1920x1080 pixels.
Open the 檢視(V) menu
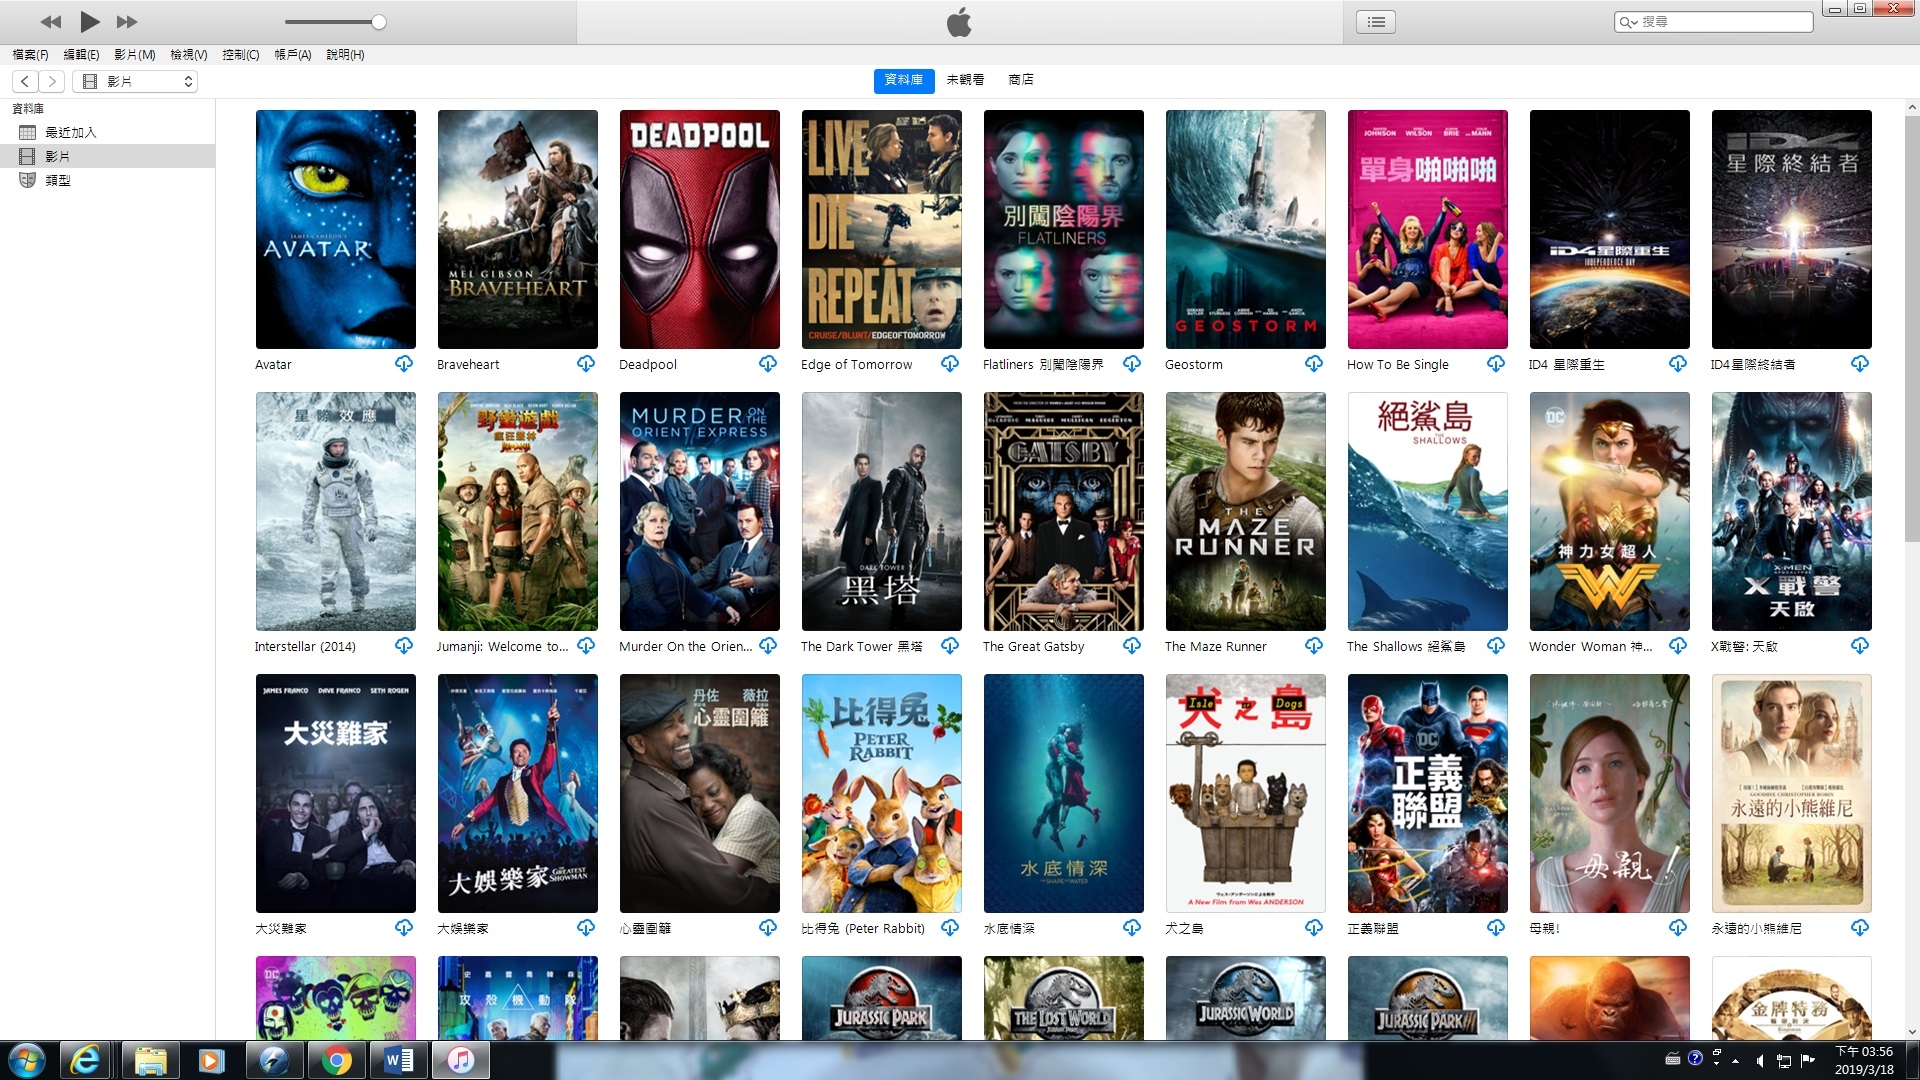tap(189, 55)
